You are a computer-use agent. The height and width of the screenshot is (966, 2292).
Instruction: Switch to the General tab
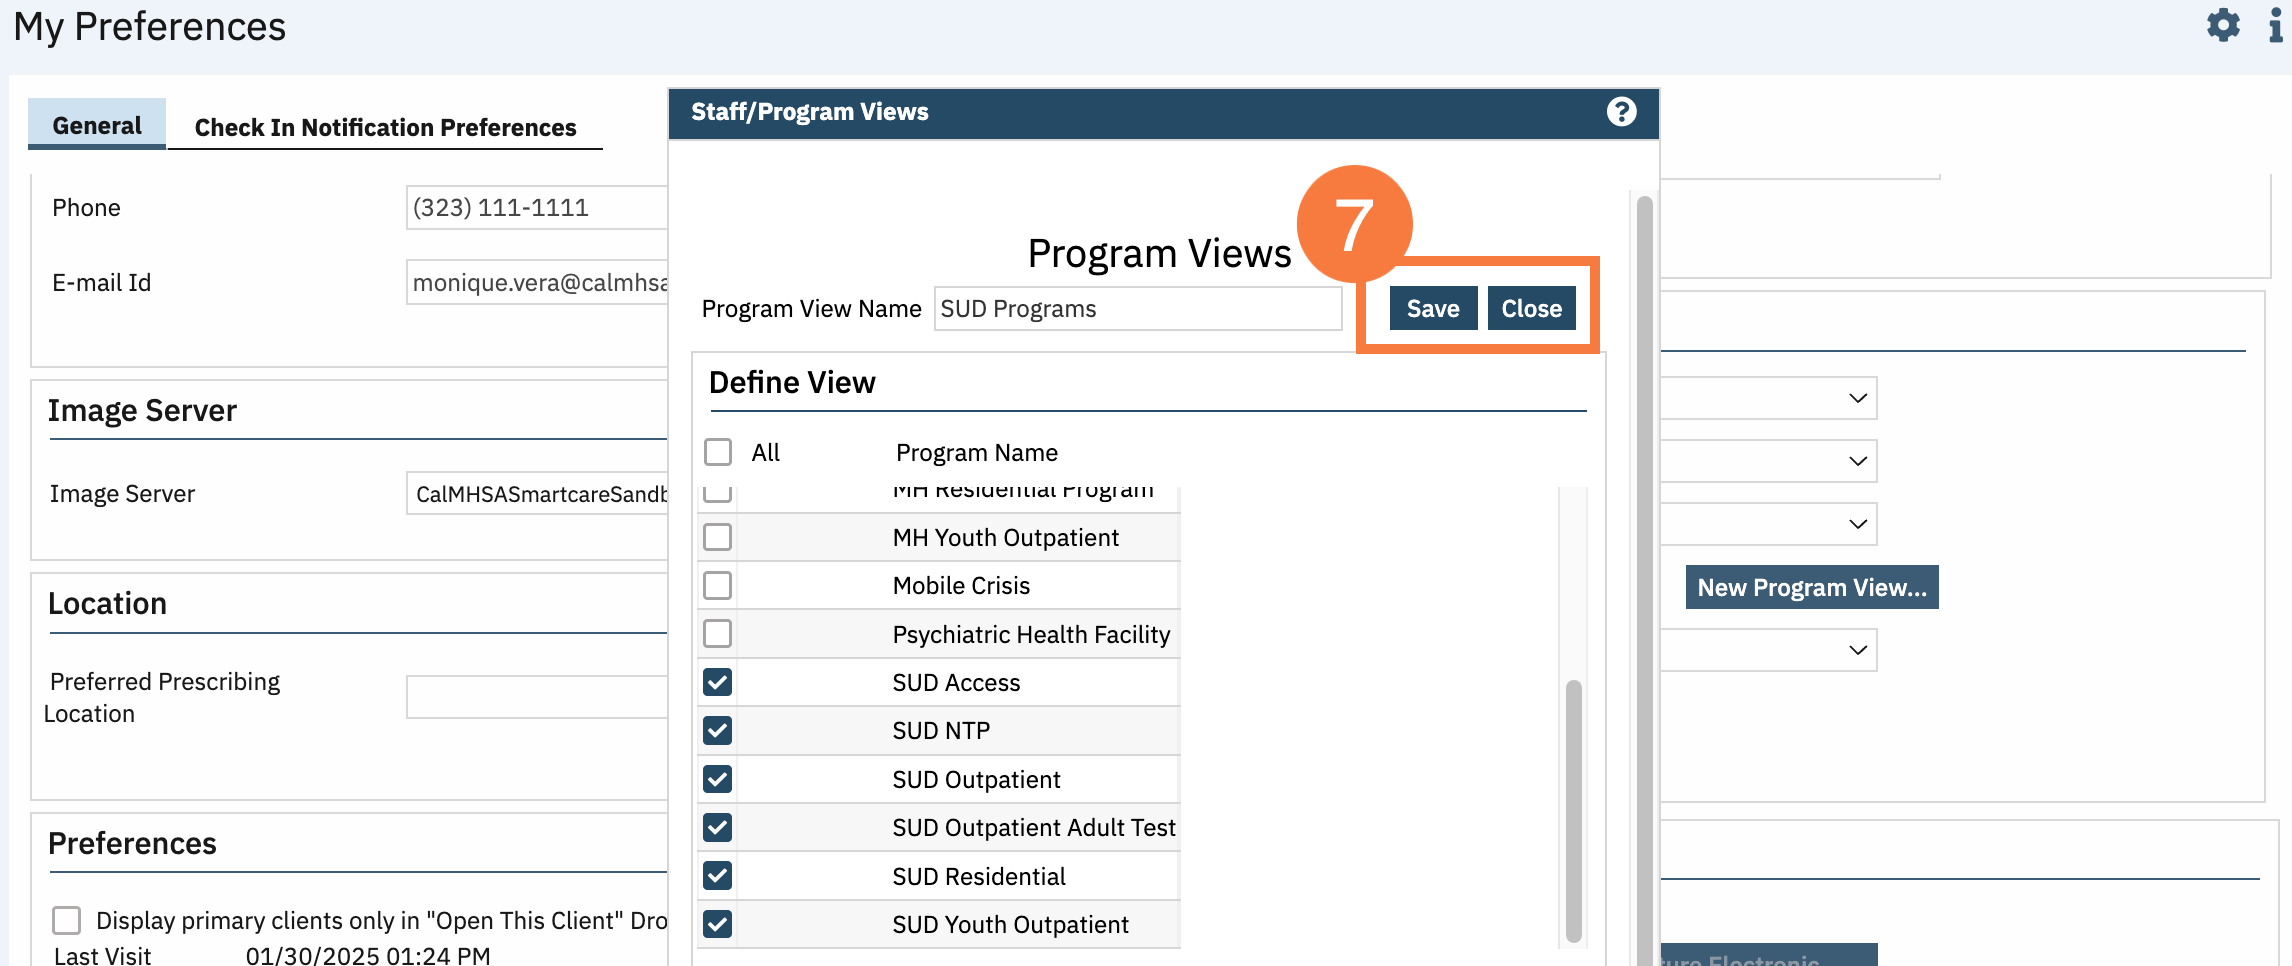pos(97,125)
